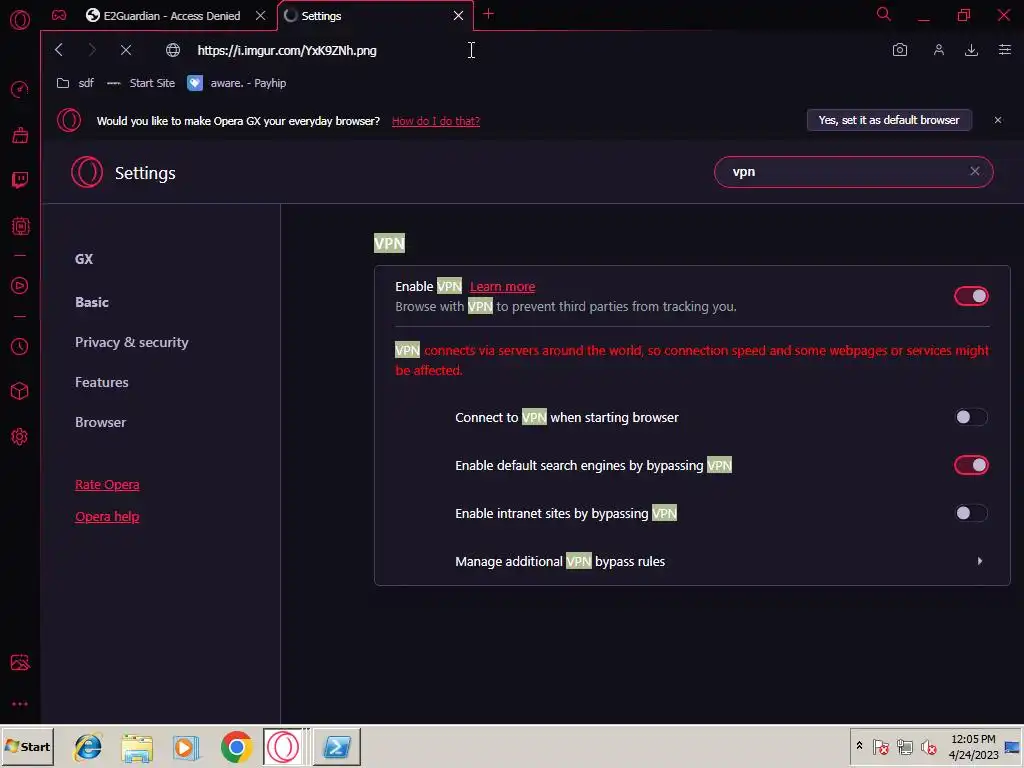Dismiss the default browser prompt
Viewport: 1024px width, 768px height.
[x=997, y=120]
